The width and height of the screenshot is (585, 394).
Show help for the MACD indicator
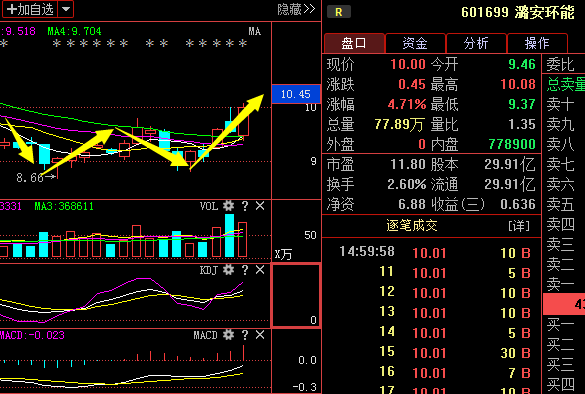245,335
